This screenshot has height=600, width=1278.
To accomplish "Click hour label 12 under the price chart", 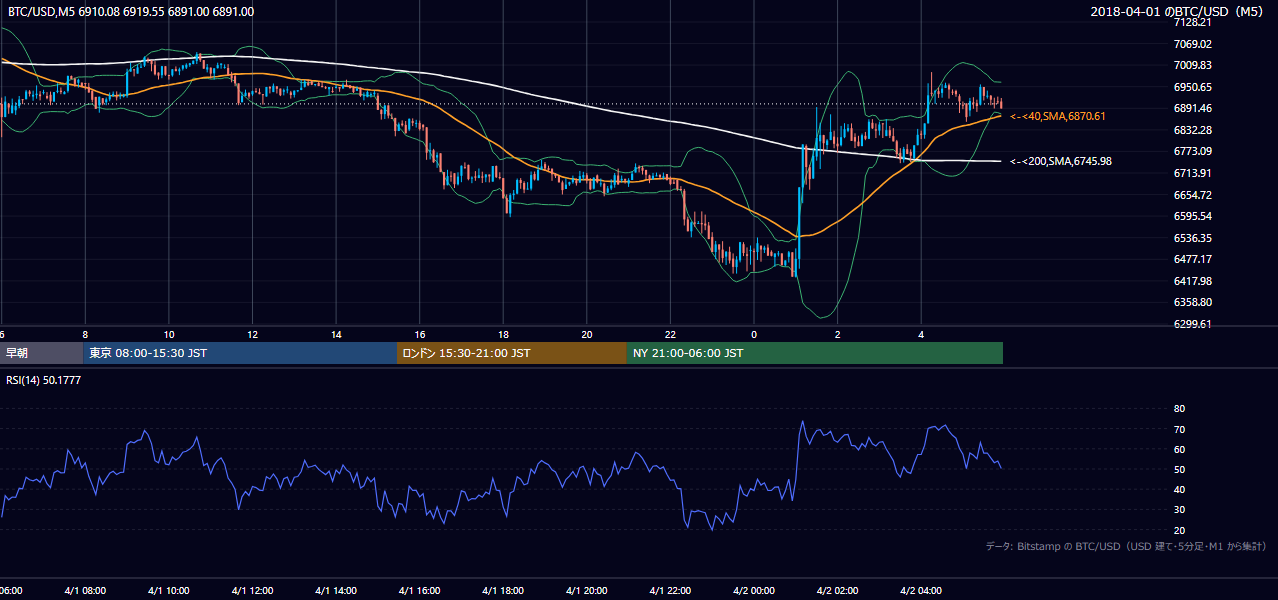I will click(x=253, y=335).
